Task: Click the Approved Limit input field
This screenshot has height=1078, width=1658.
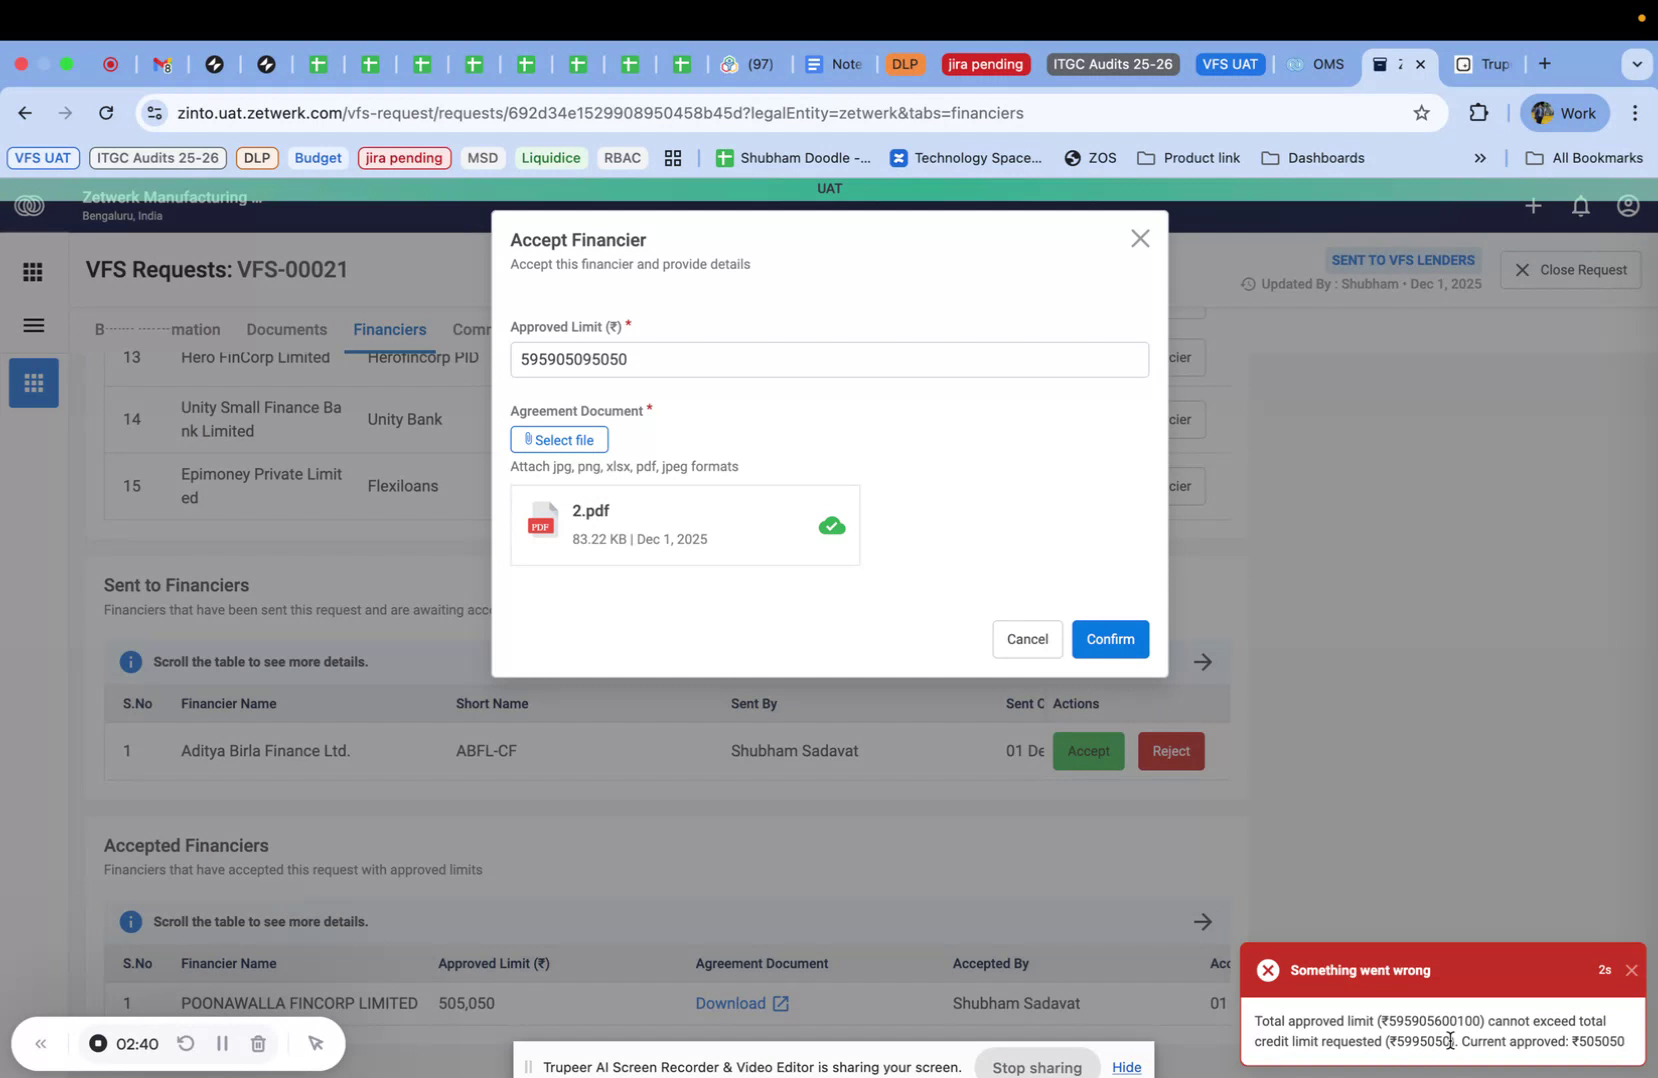Action: (829, 359)
